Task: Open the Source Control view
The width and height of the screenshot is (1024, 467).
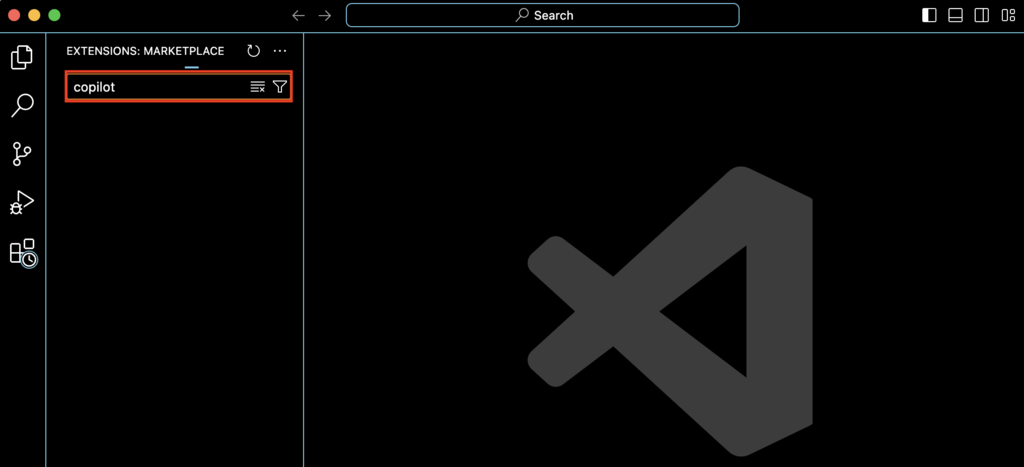Action: coord(22,154)
